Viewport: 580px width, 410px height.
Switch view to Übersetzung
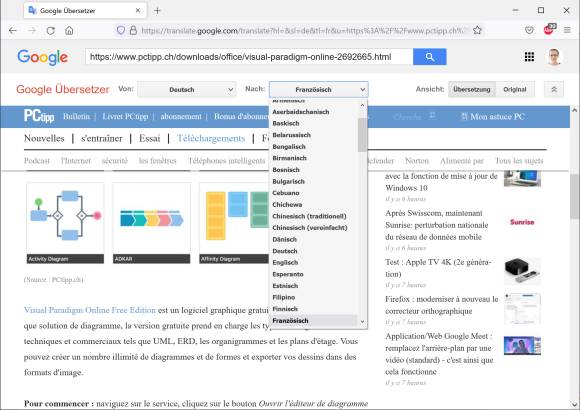[472, 90]
